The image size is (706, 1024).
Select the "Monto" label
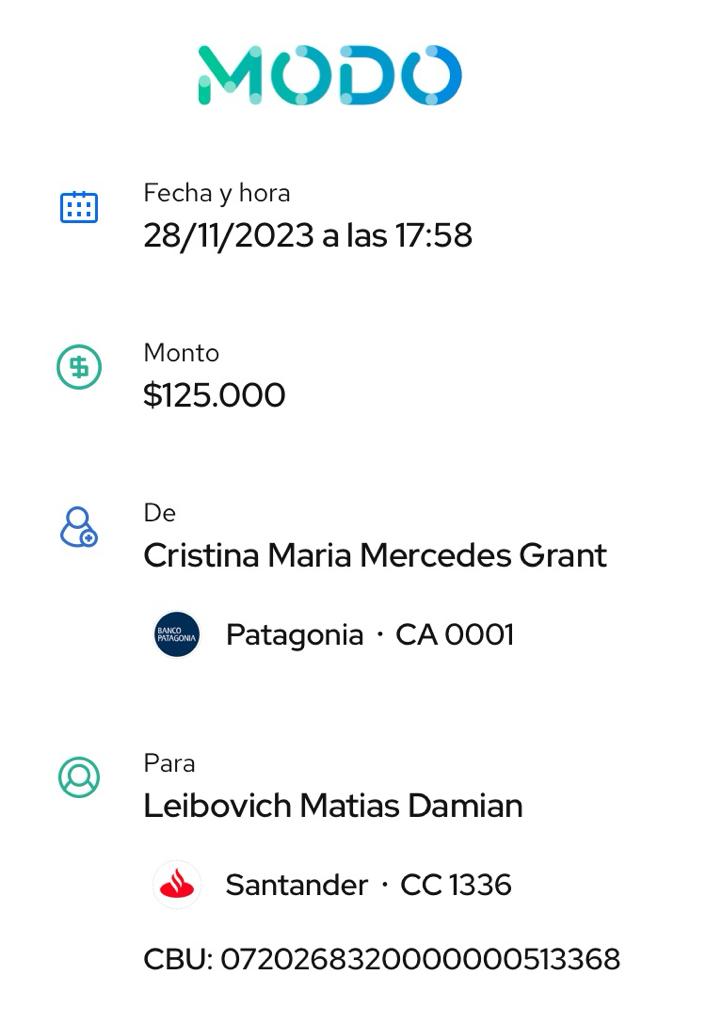[181, 353]
